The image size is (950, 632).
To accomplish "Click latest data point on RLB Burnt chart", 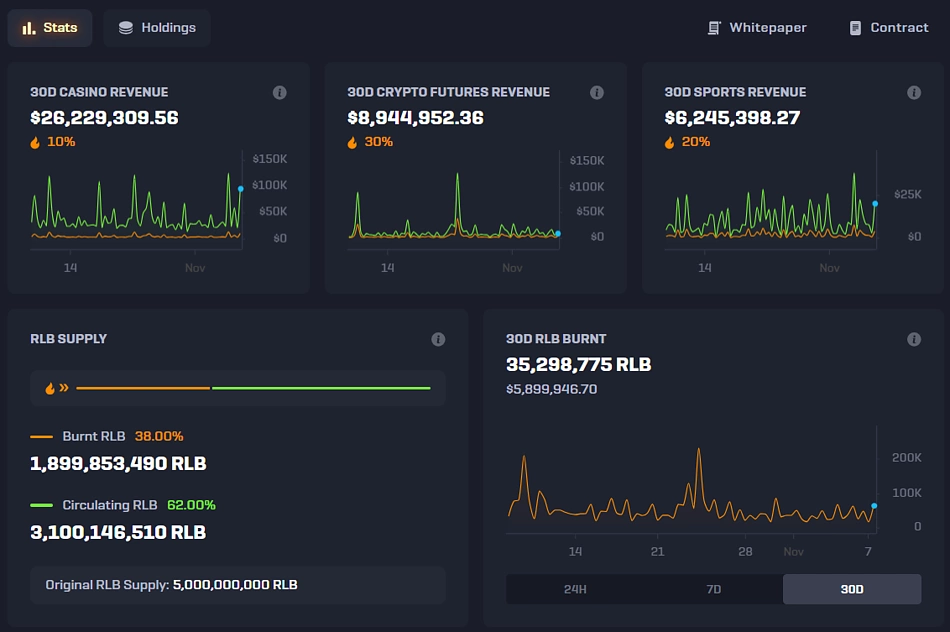I will tap(874, 506).
